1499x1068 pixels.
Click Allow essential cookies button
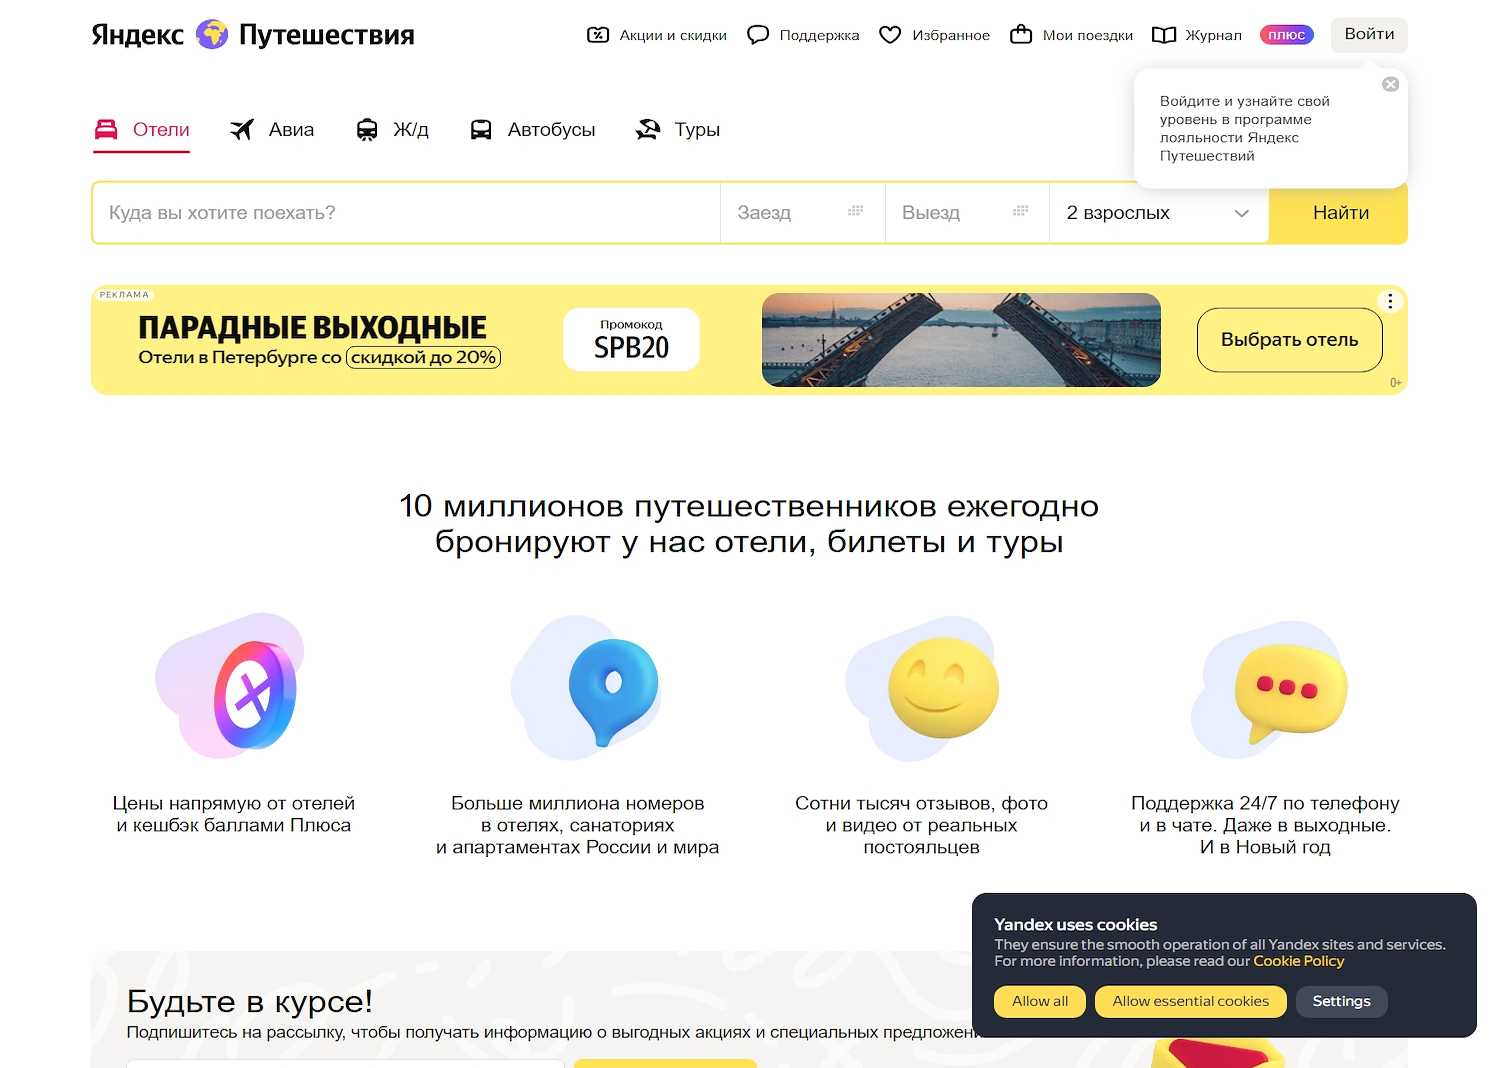[x=1191, y=1001]
